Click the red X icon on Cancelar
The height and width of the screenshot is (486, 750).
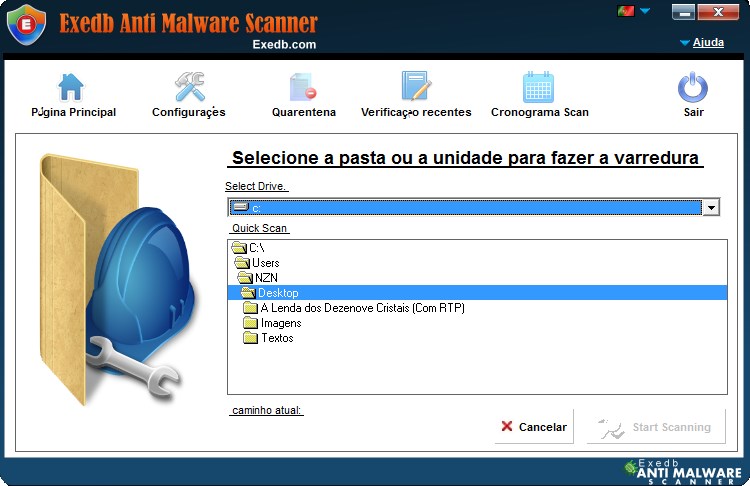point(507,426)
